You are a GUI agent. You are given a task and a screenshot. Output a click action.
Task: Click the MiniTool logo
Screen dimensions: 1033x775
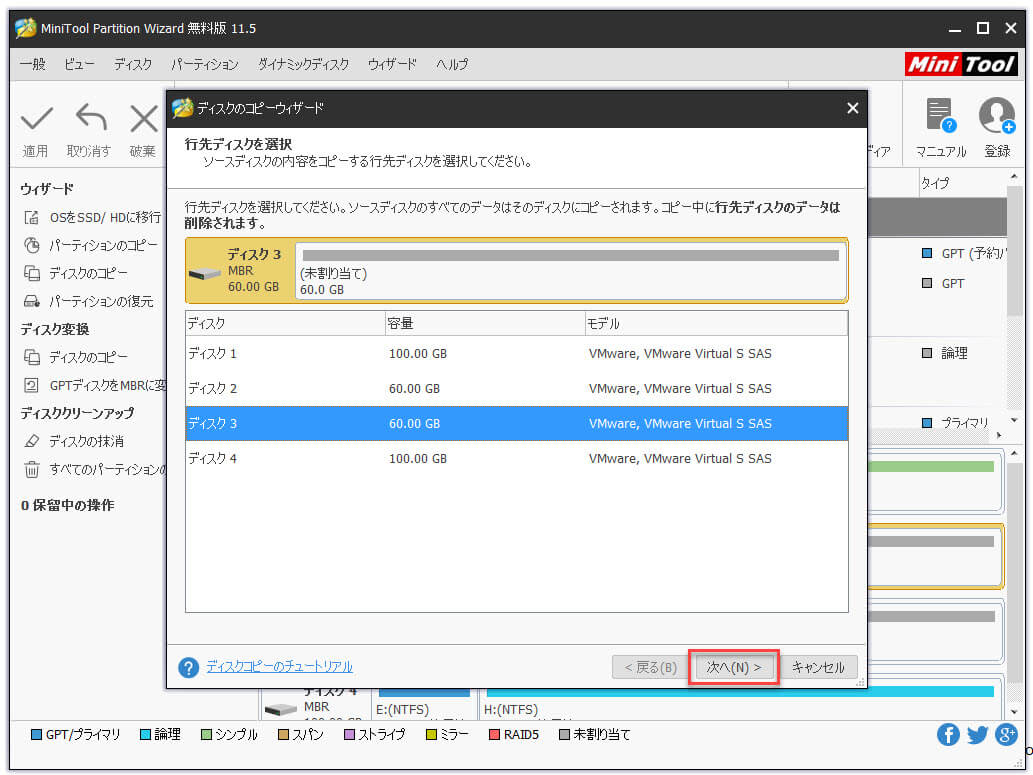click(961, 64)
